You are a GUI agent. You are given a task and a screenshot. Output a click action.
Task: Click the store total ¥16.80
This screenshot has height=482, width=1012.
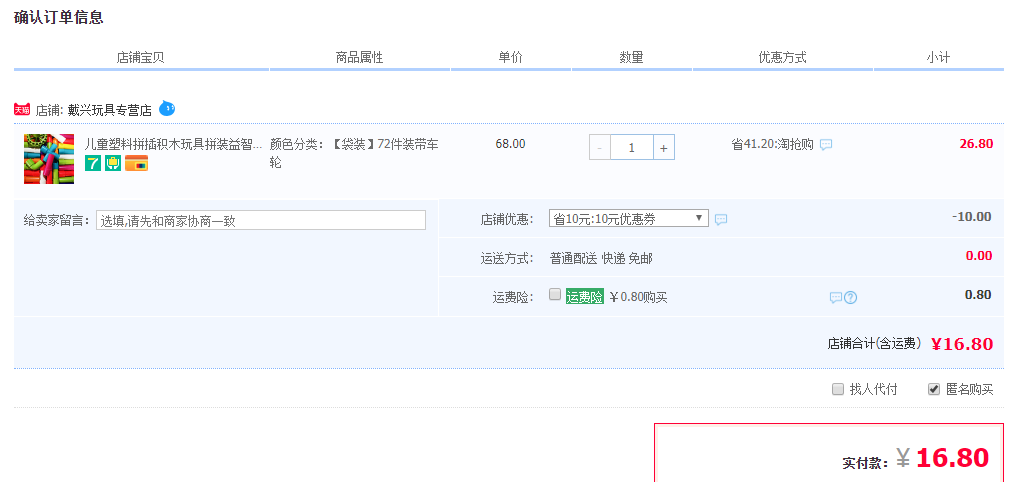click(962, 344)
